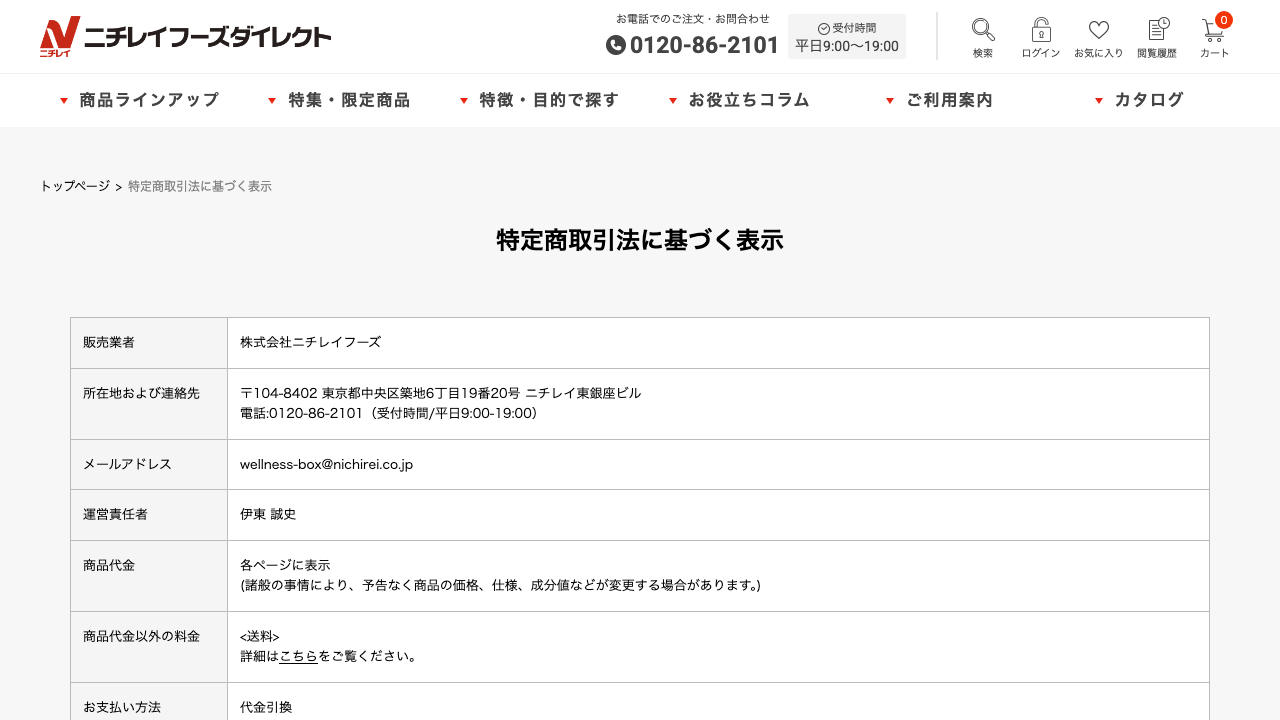
Task: Select the 所在地および連絡先 row label
Action: click(x=141, y=393)
